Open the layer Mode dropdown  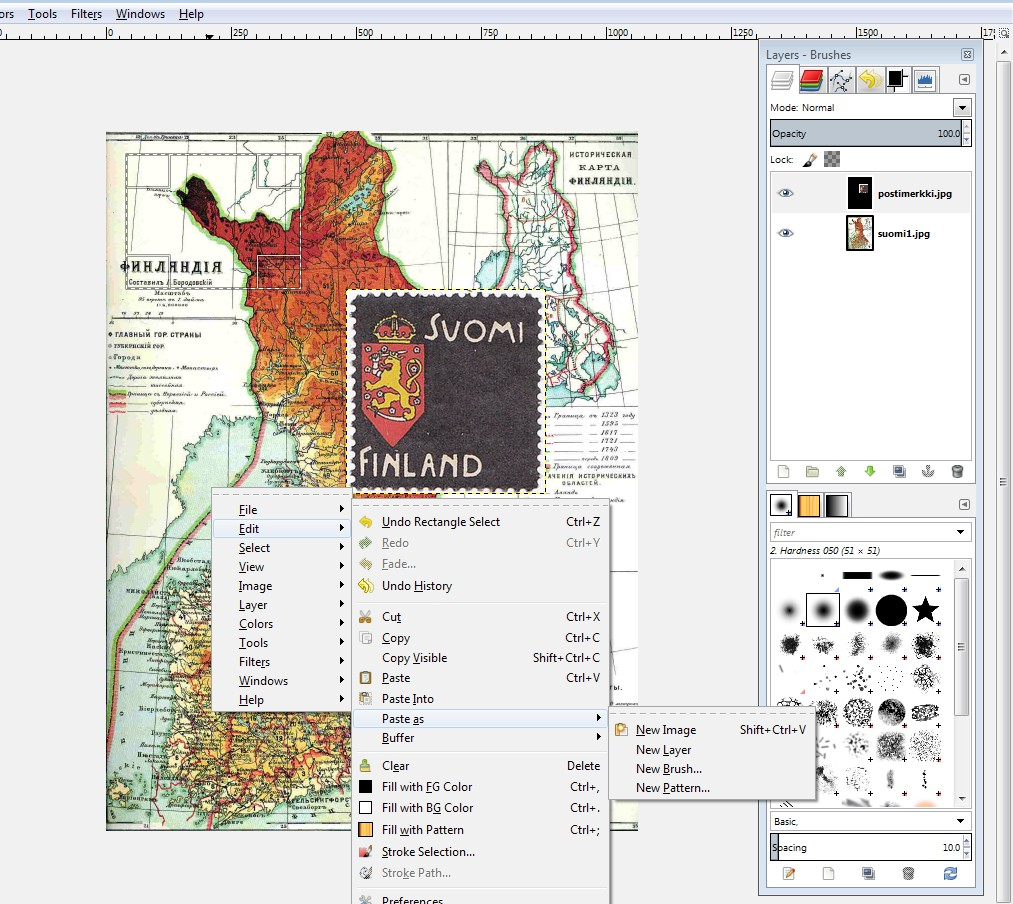962,108
